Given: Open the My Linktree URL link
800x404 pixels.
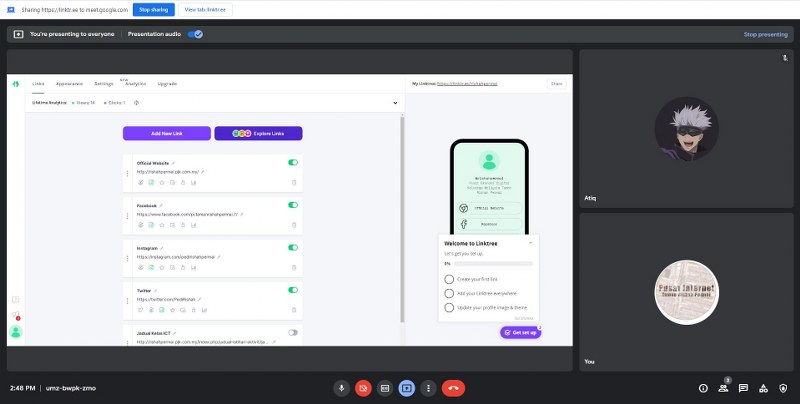Looking at the screenshot, I should 467,84.
